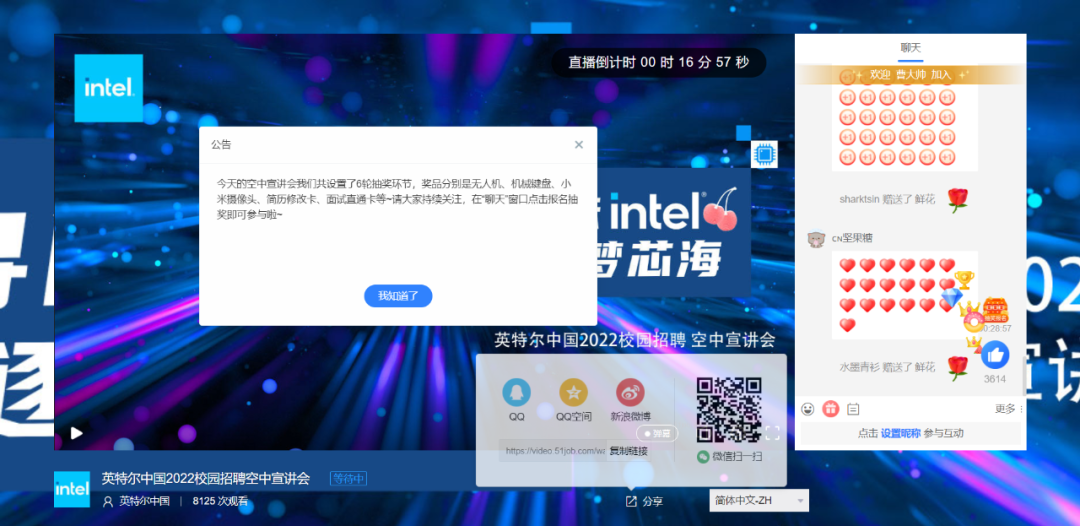Share to QQ空间 via star icon
This screenshot has width=1080, height=526.
point(573,392)
